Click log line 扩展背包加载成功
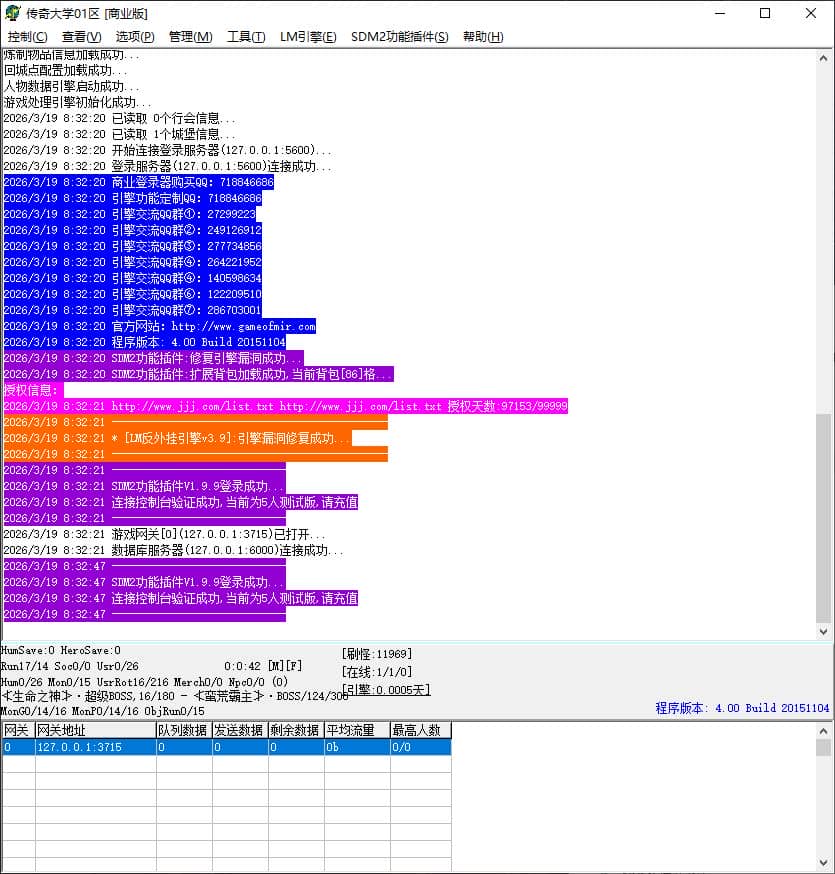 pos(198,375)
